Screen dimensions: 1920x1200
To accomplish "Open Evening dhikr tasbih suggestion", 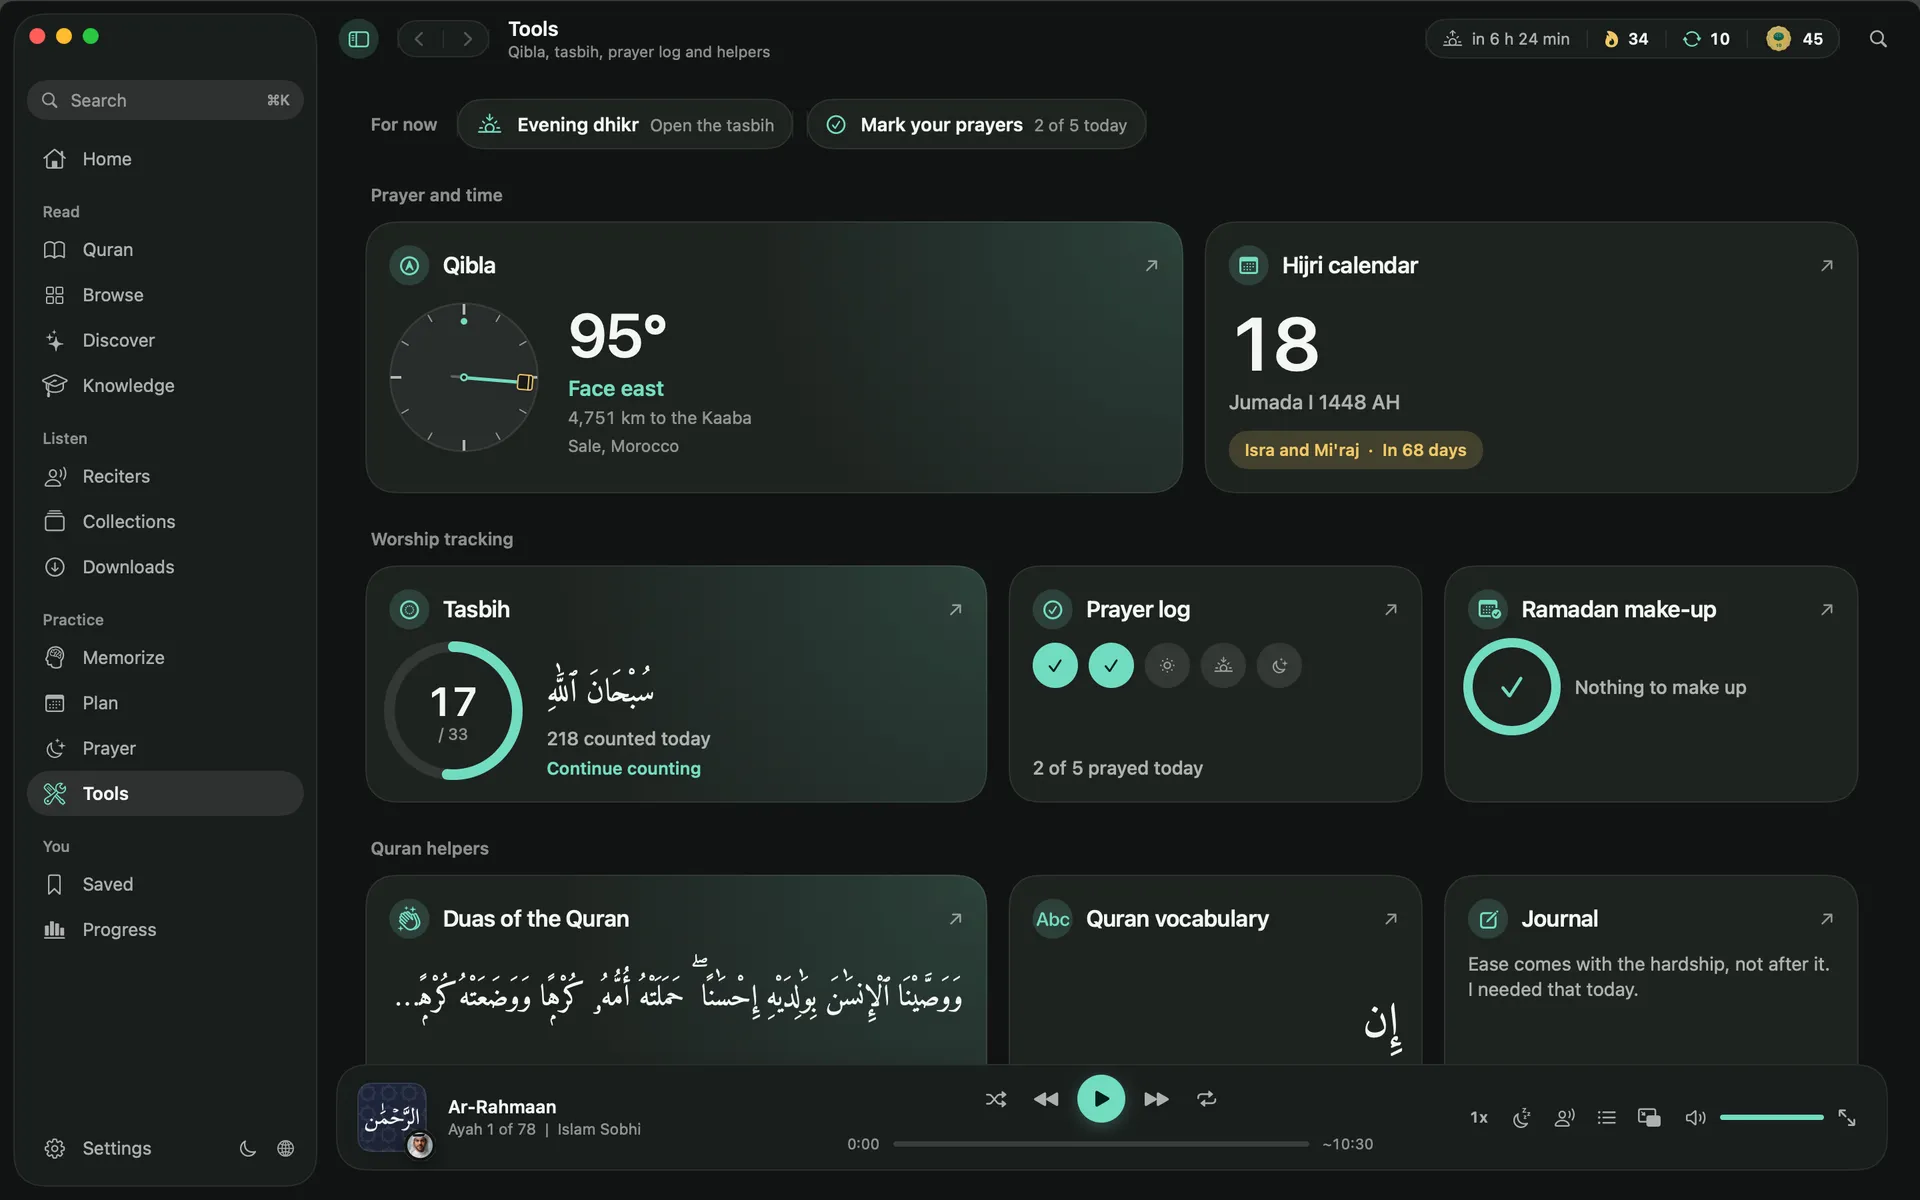I will [x=625, y=125].
